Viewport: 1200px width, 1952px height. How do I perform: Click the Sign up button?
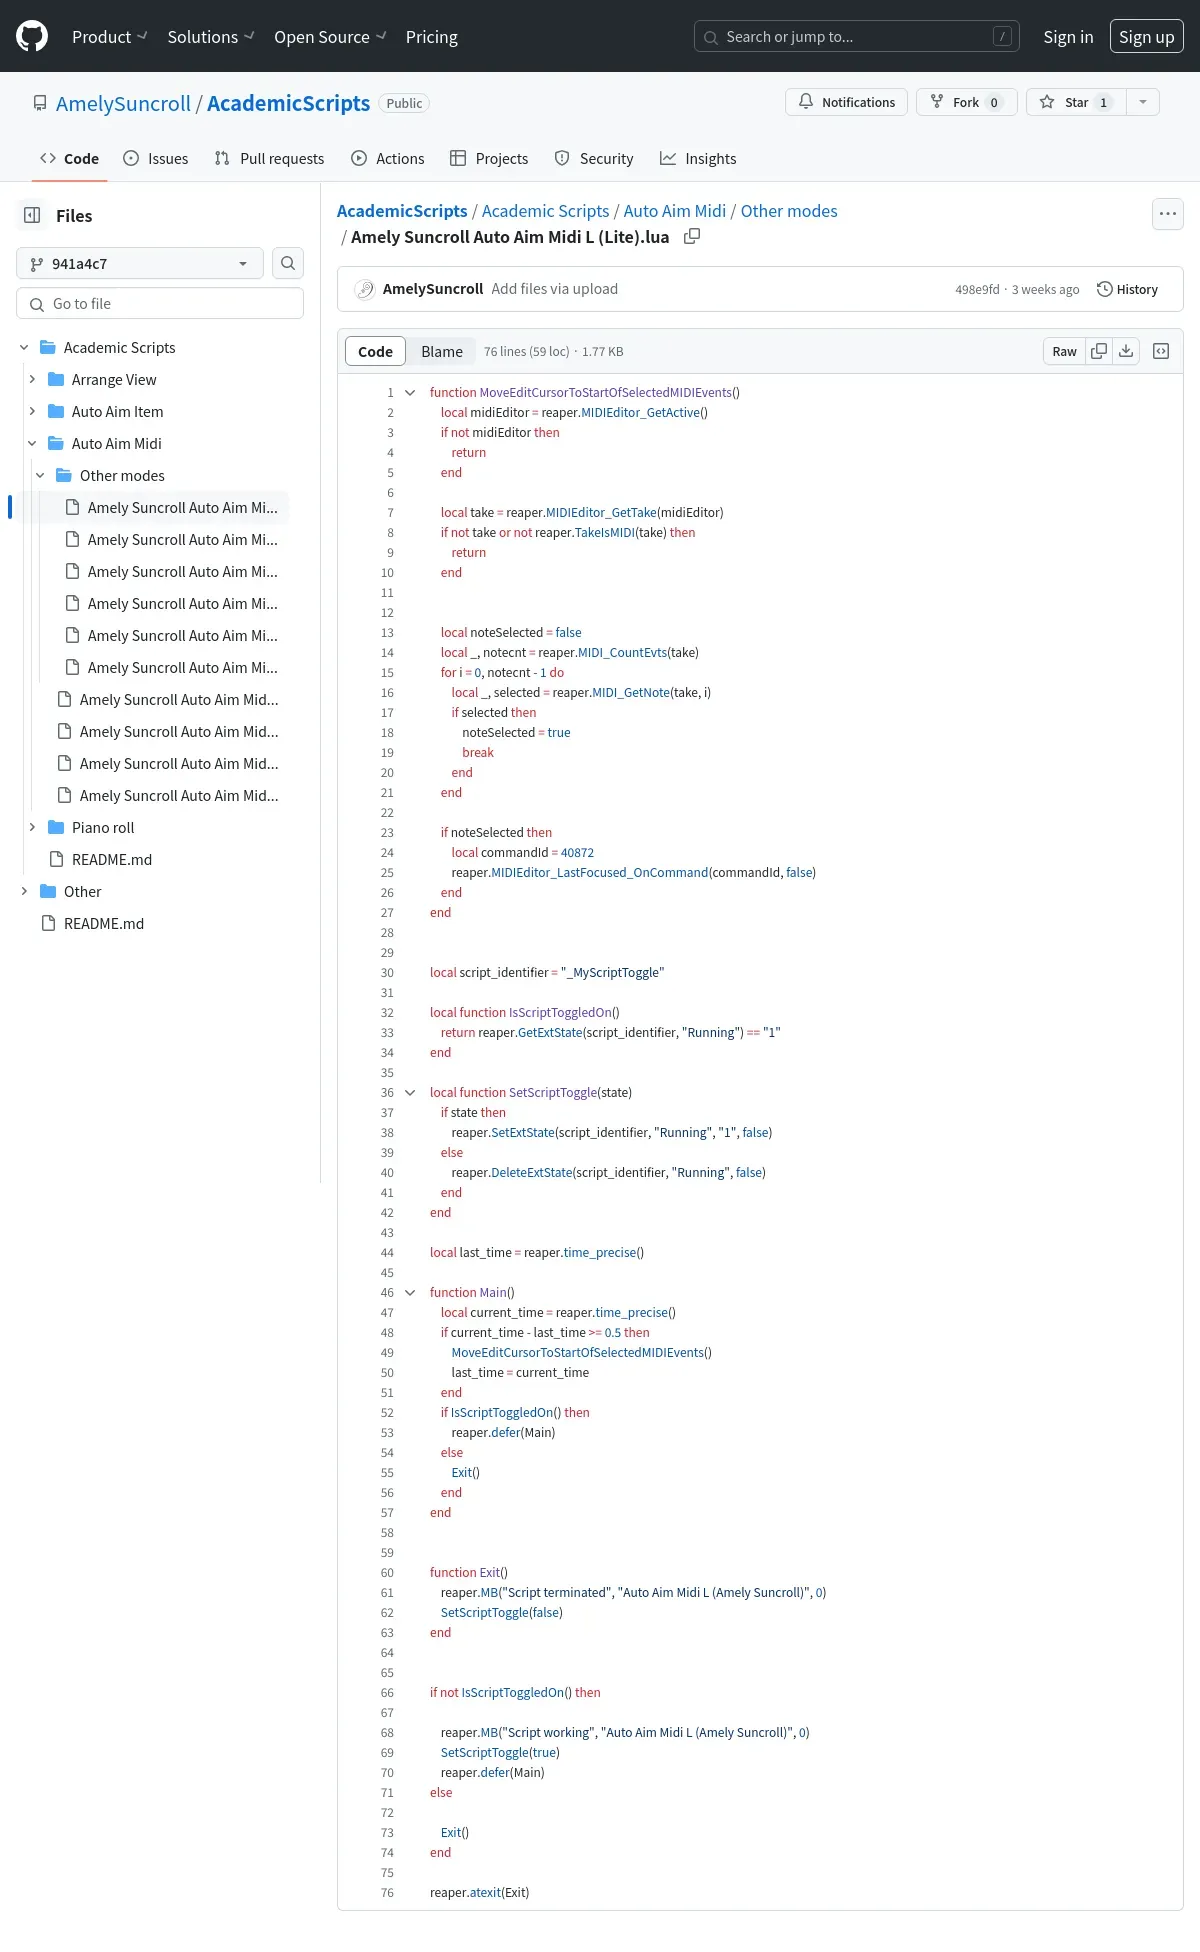(1147, 37)
